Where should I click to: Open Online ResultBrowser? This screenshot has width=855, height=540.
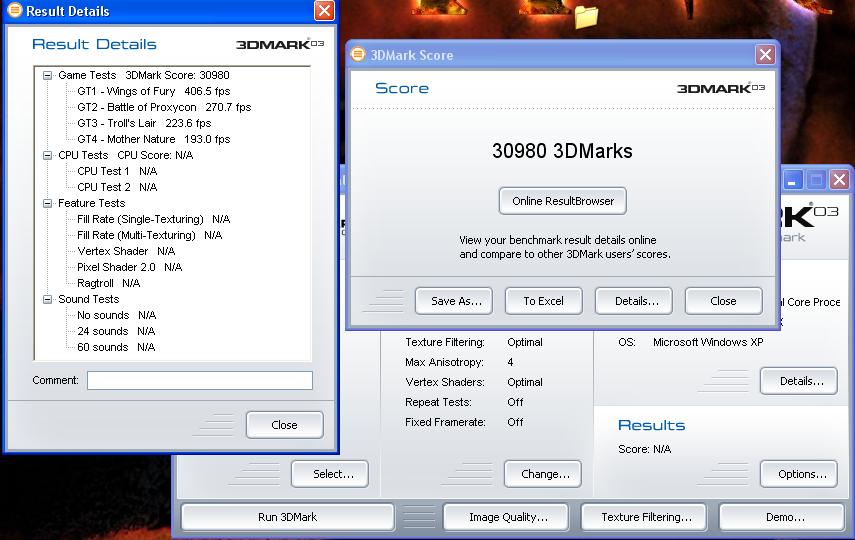click(x=563, y=201)
